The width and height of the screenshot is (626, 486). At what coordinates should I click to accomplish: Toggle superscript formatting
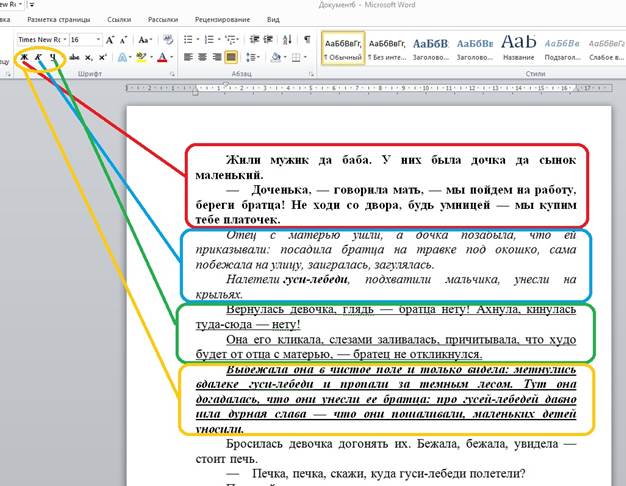click(x=103, y=58)
